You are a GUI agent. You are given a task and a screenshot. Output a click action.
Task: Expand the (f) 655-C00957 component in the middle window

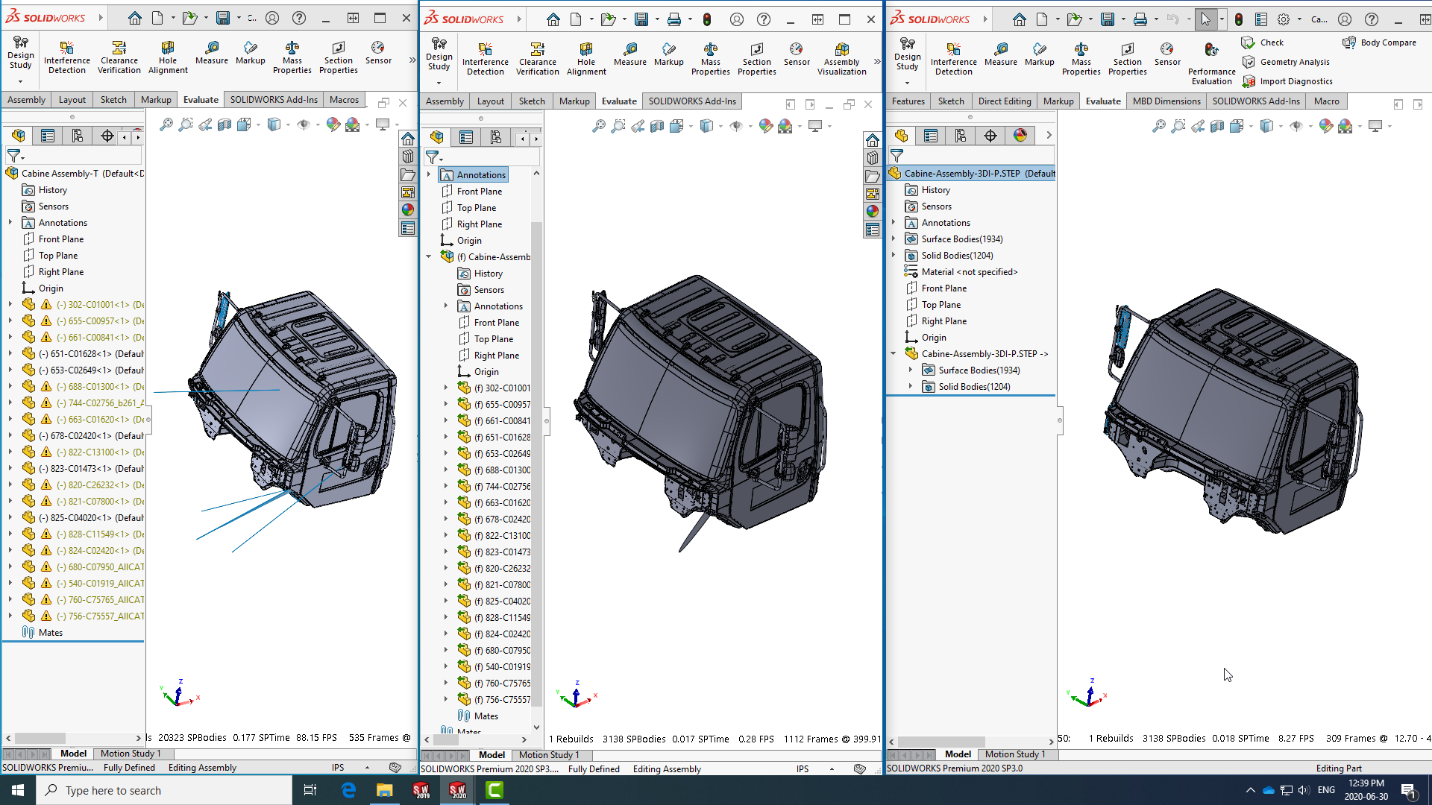pyautogui.click(x=446, y=405)
